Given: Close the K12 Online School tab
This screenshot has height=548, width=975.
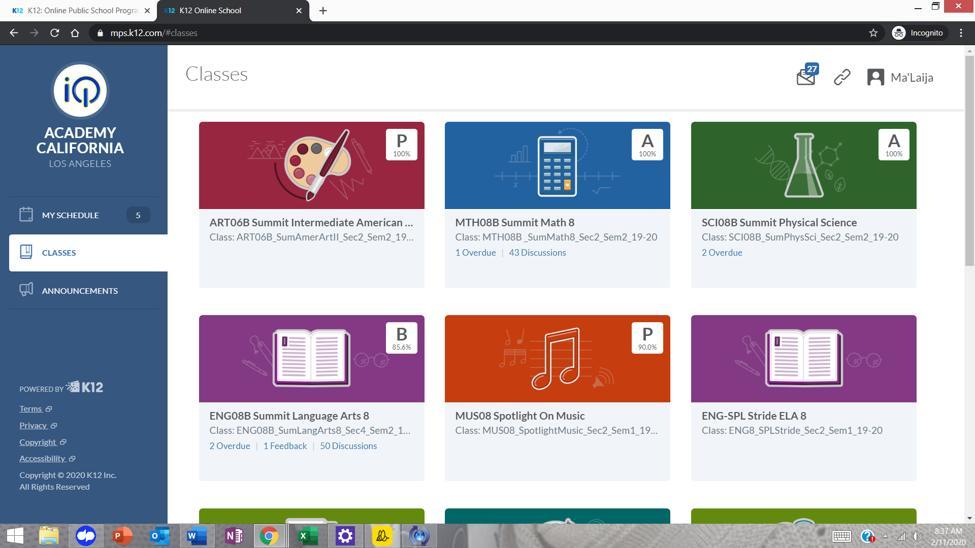Looking at the screenshot, I should (298, 11).
